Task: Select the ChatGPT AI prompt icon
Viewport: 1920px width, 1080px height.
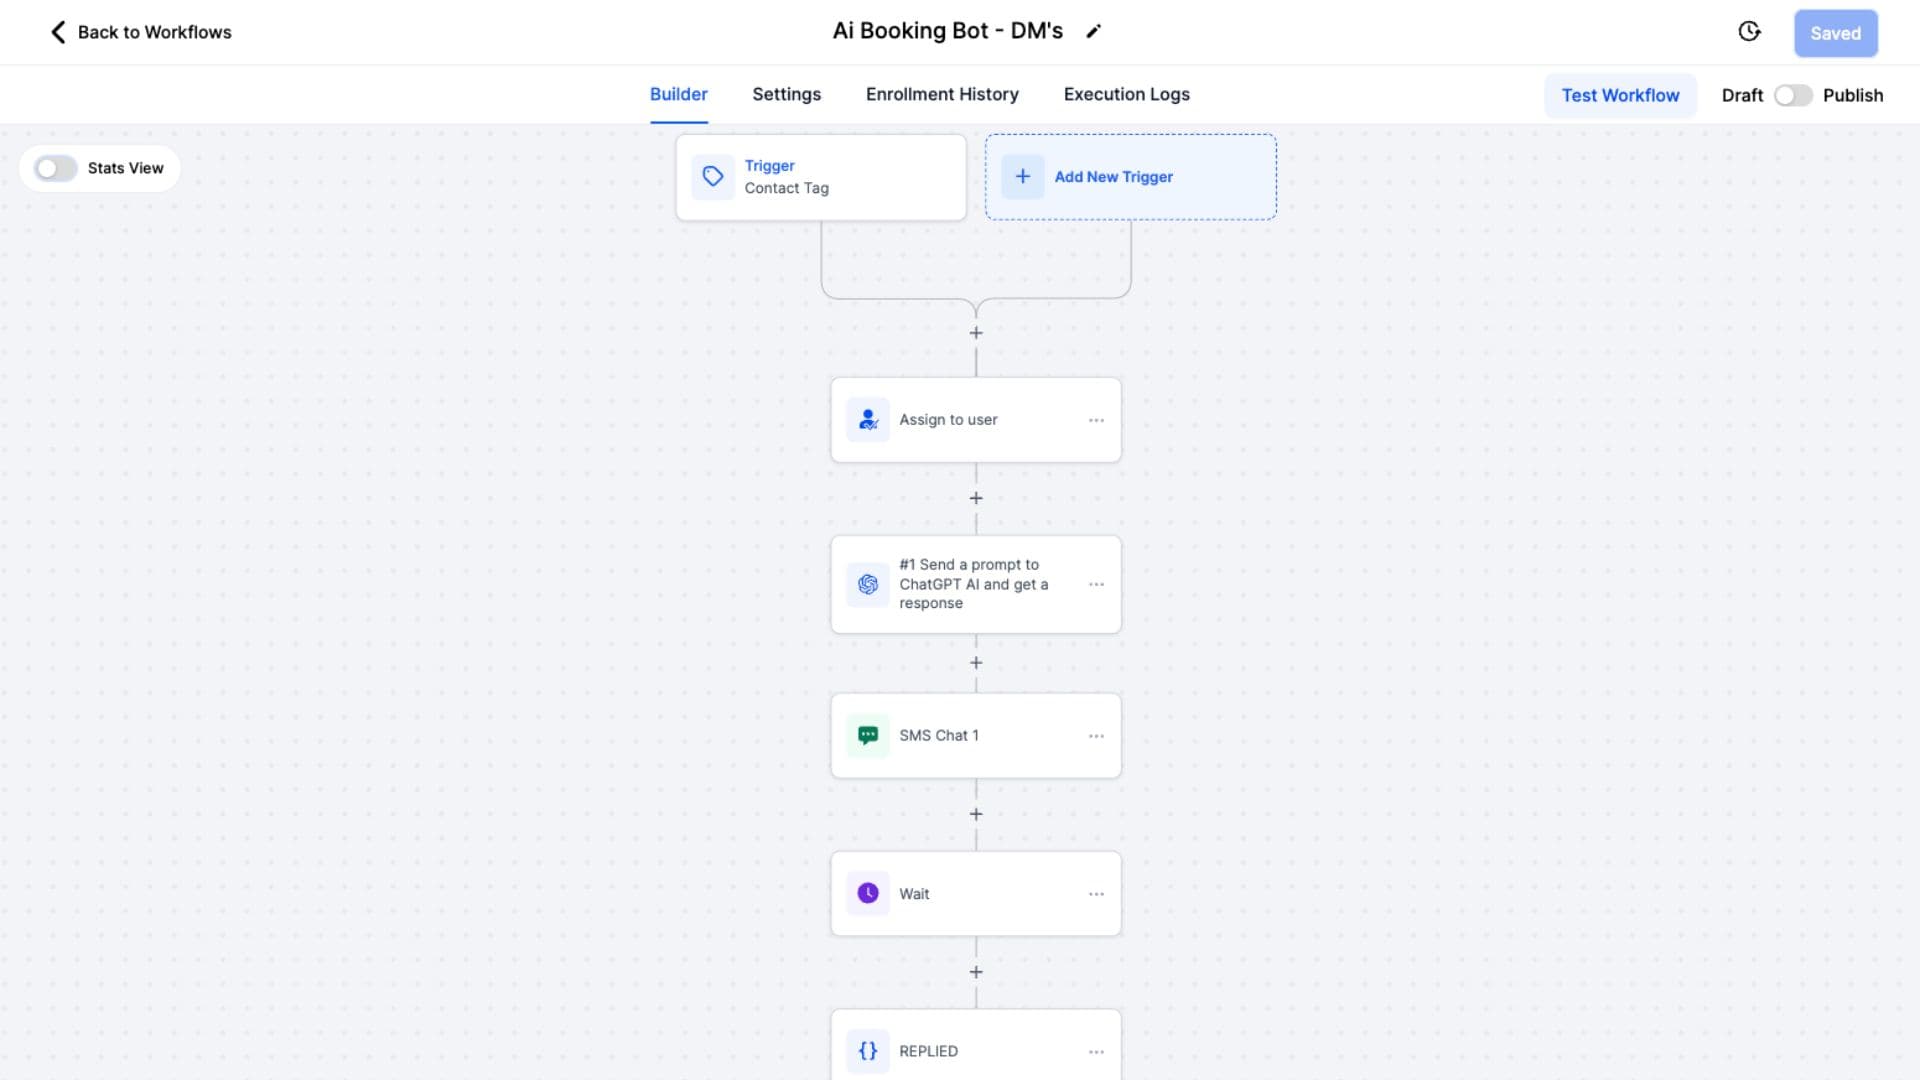Action: point(868,584)
